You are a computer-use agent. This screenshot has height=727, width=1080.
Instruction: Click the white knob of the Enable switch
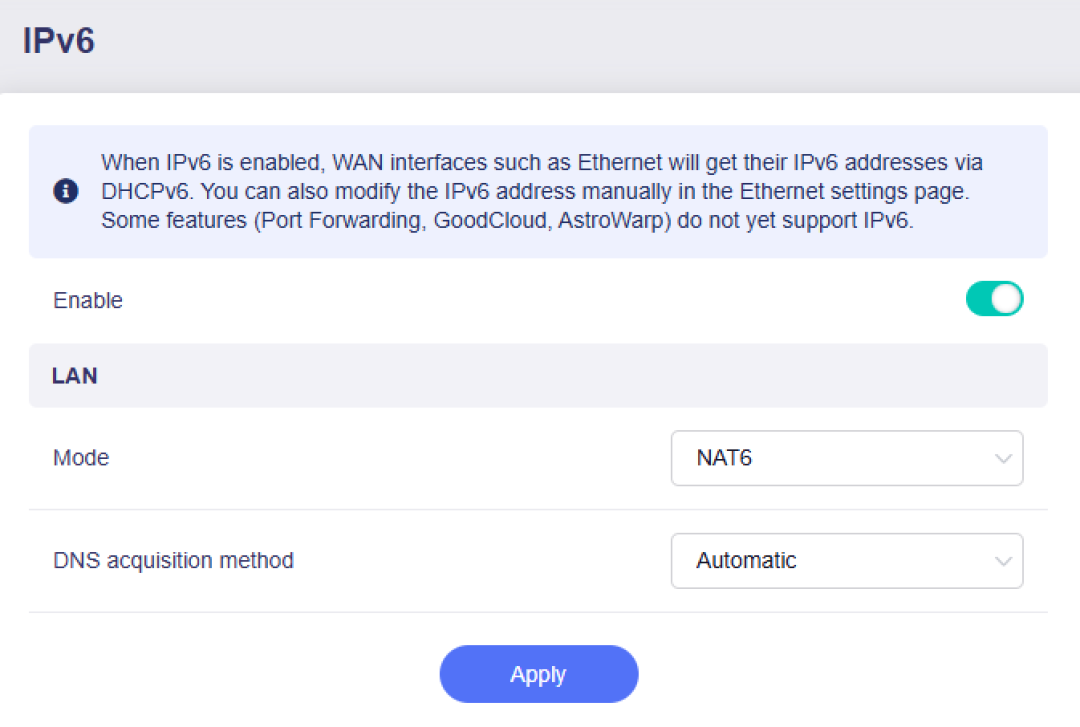pos(1006,299)
